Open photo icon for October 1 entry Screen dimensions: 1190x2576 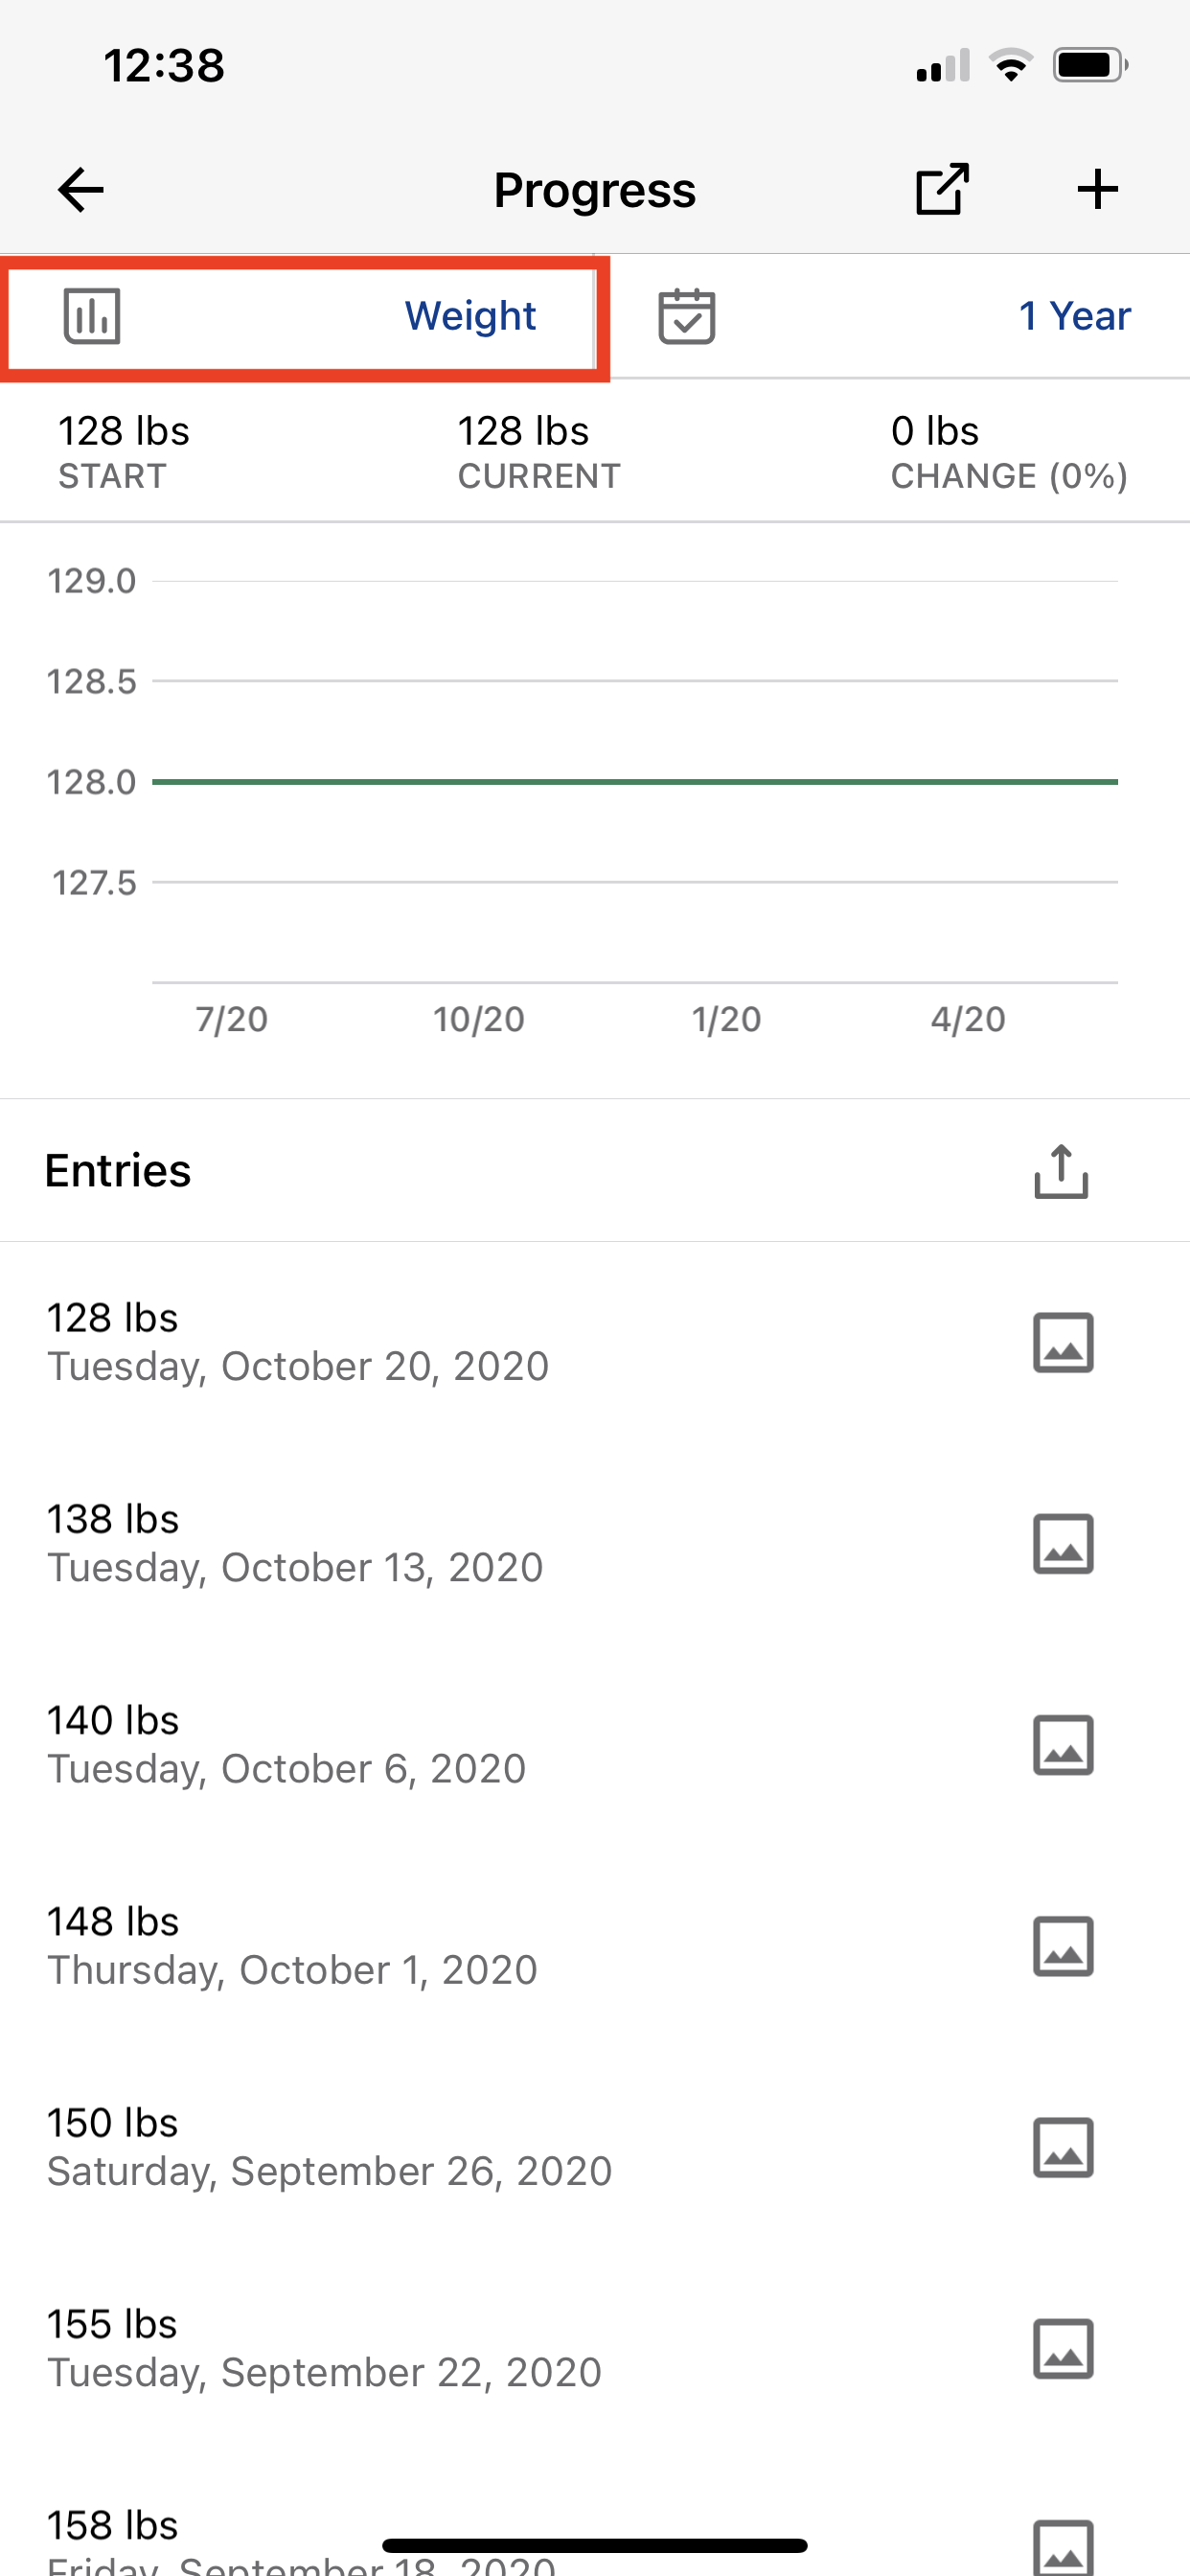(1062, 1946)
